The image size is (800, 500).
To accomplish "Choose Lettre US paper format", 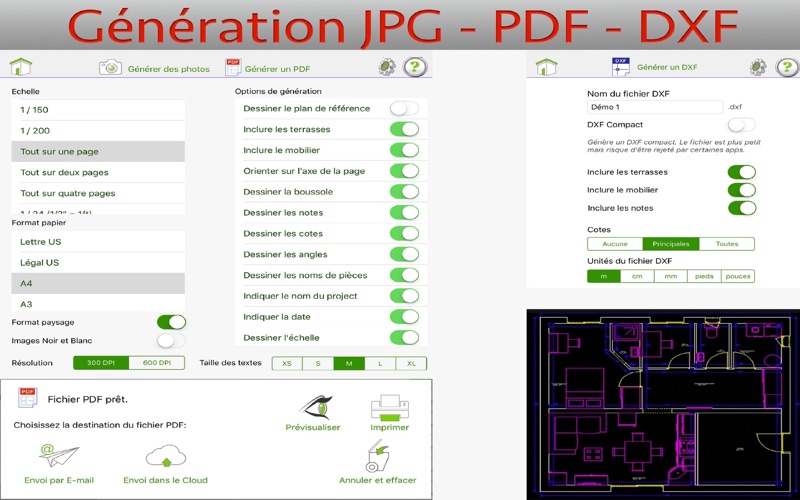I will 98,242.
